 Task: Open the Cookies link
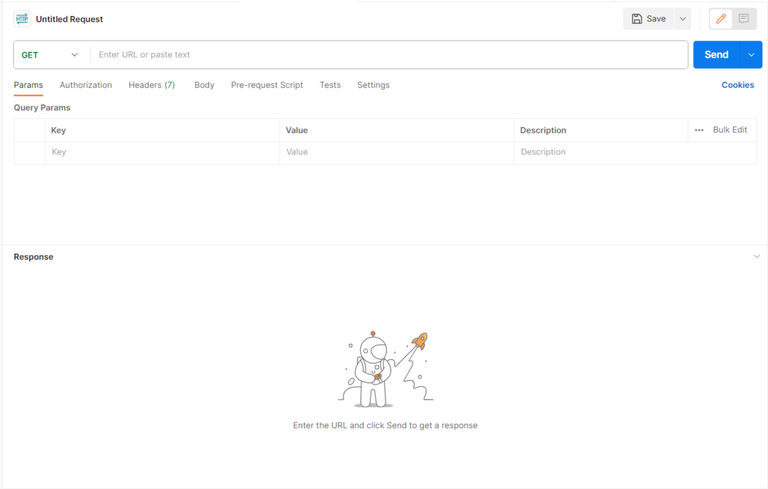point(737,85)
